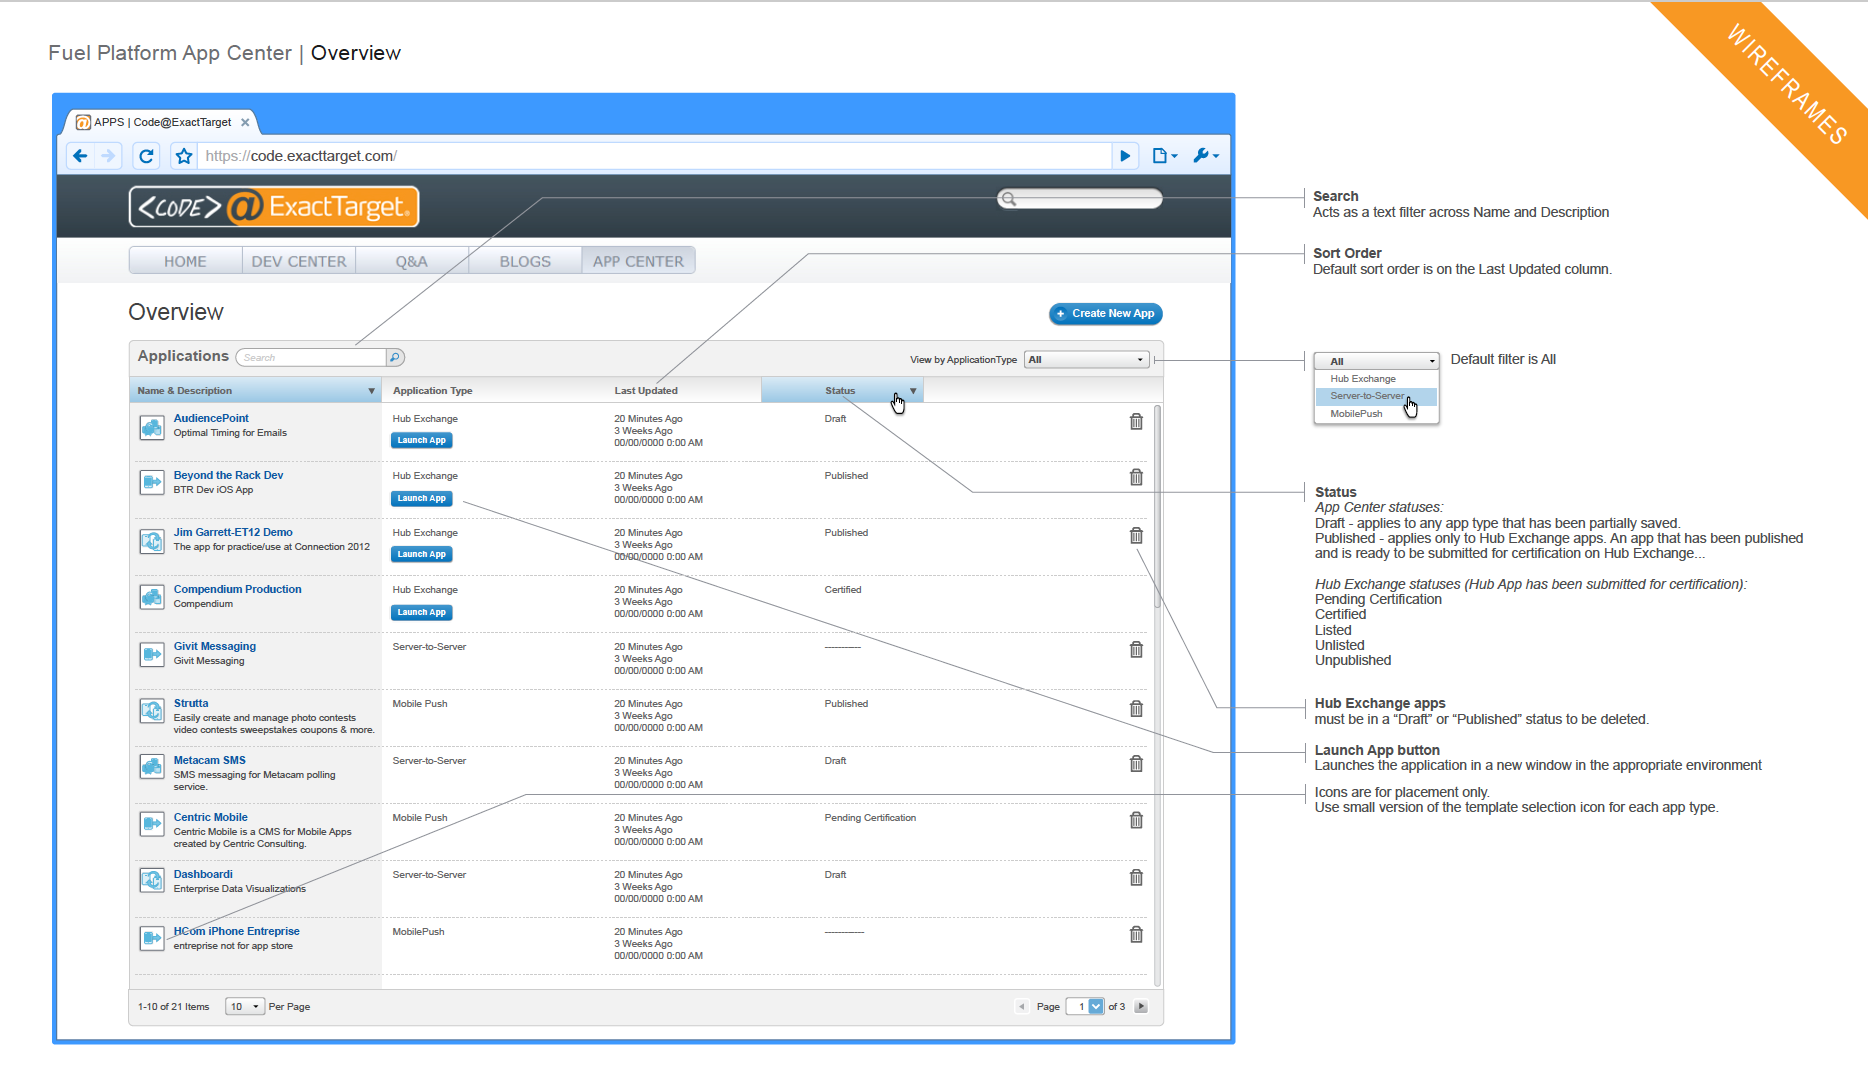Click the browser back arrow

pyautogui.click(x=80, y=156)
